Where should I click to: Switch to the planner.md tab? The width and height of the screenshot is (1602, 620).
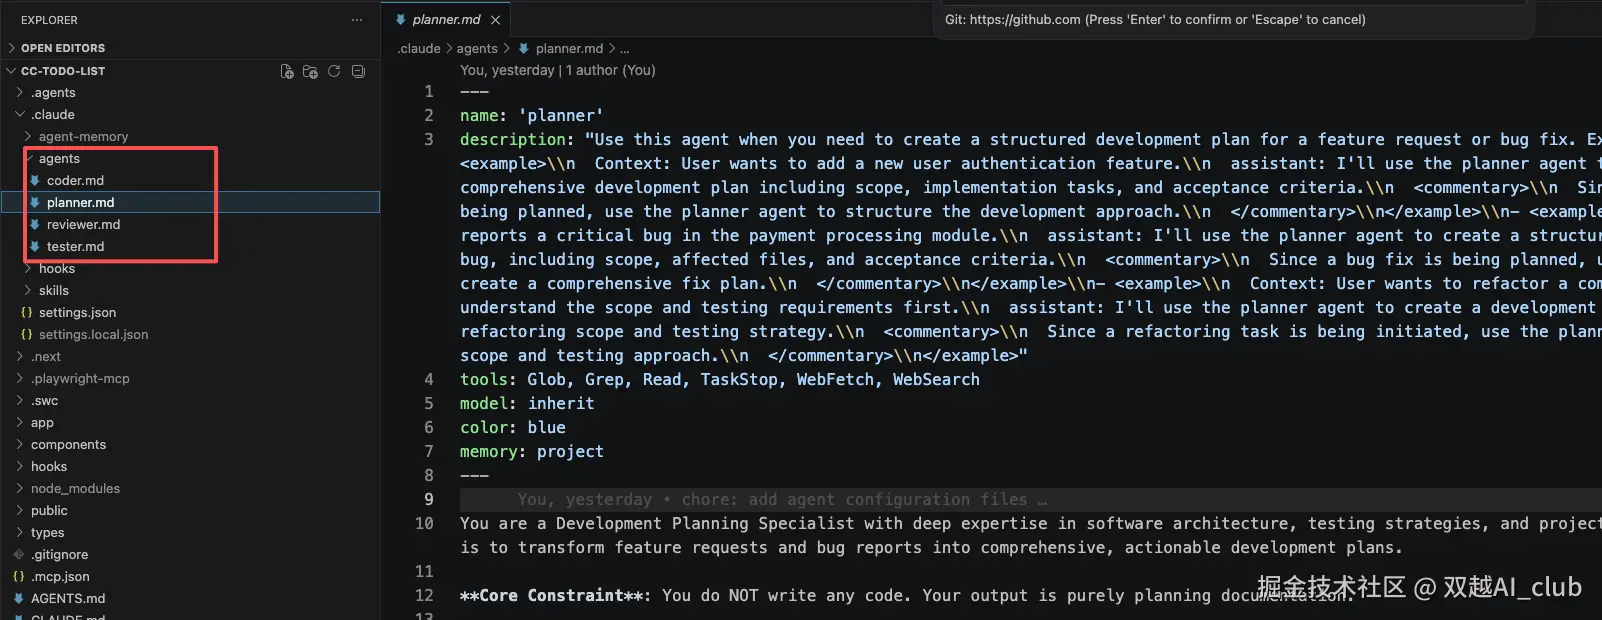(446, 20)
